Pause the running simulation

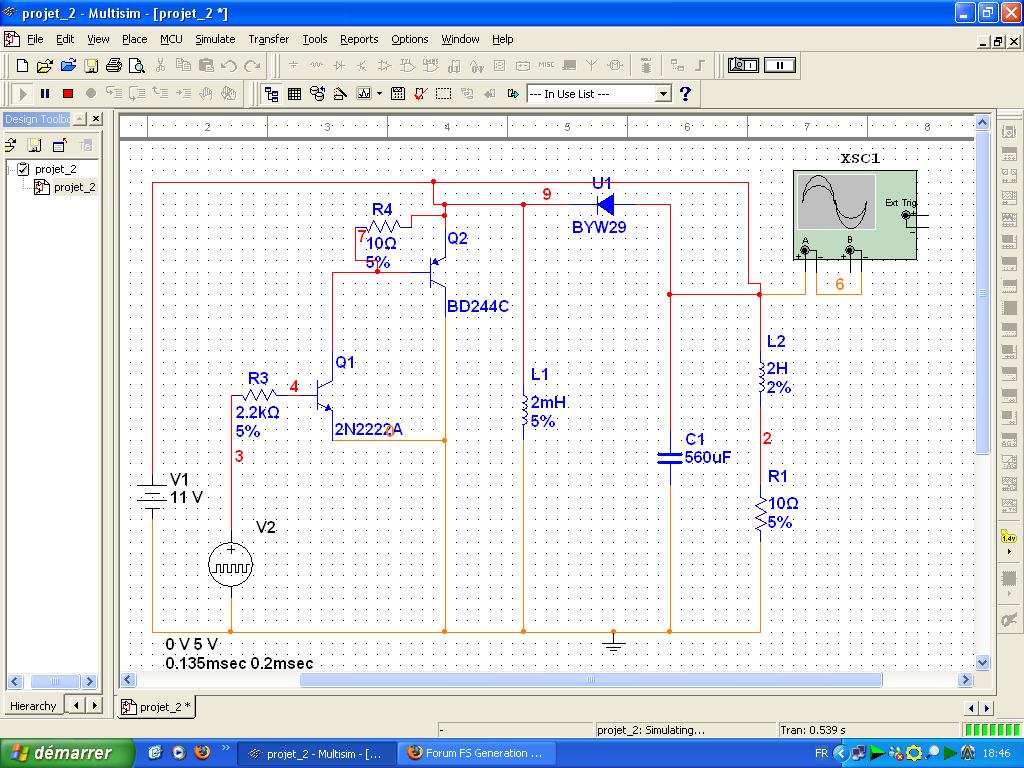[x=45, y=93]
